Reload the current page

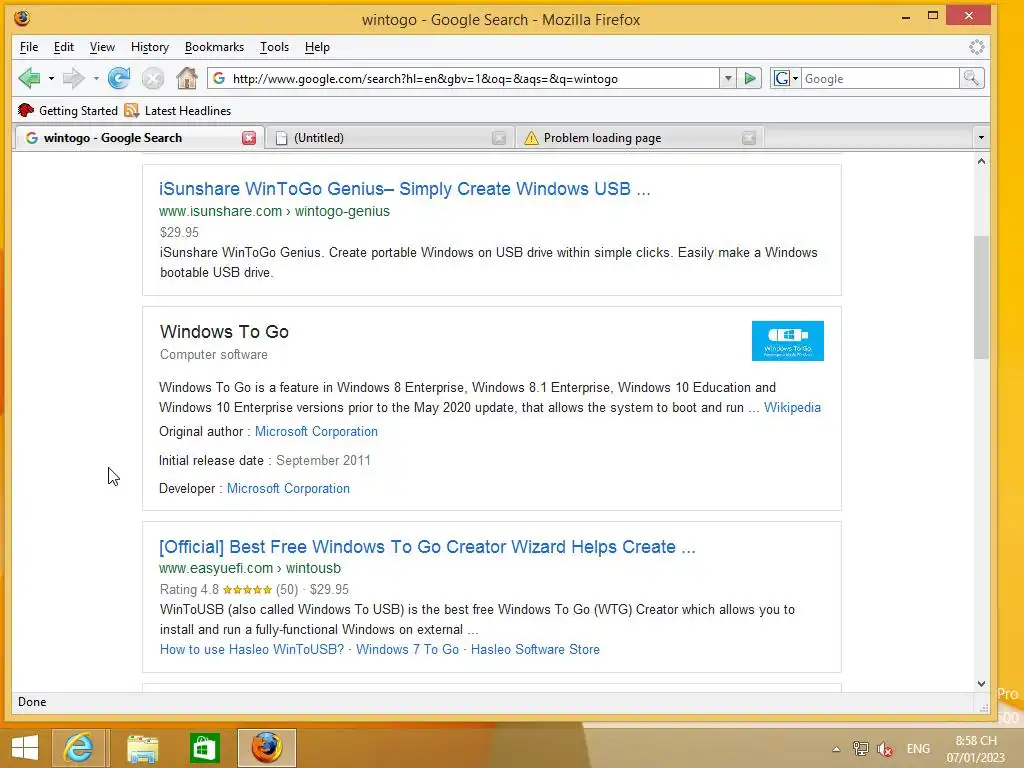tap(119, 78)
